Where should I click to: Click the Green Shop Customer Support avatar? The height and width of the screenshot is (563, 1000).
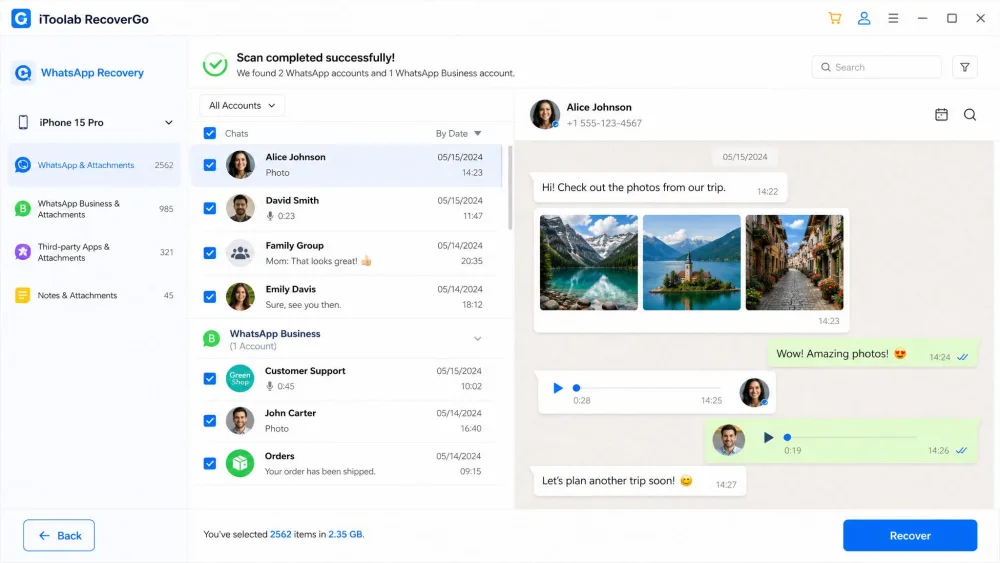click(240, 378)
